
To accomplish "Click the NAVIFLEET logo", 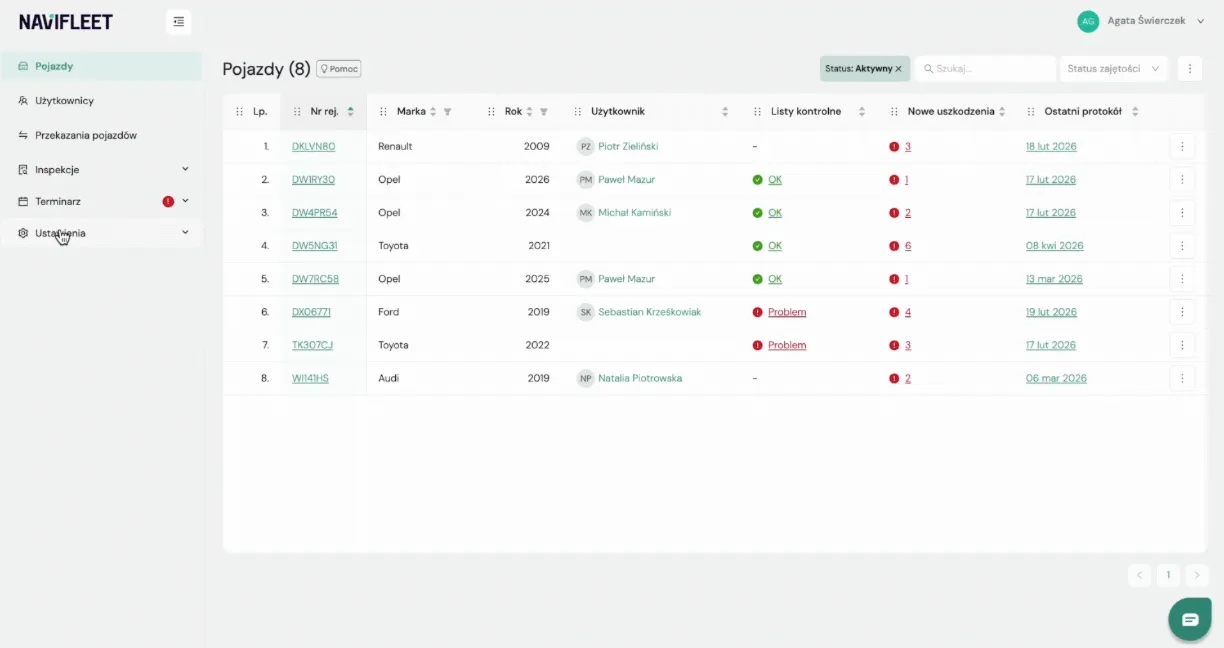I will 66,21.
